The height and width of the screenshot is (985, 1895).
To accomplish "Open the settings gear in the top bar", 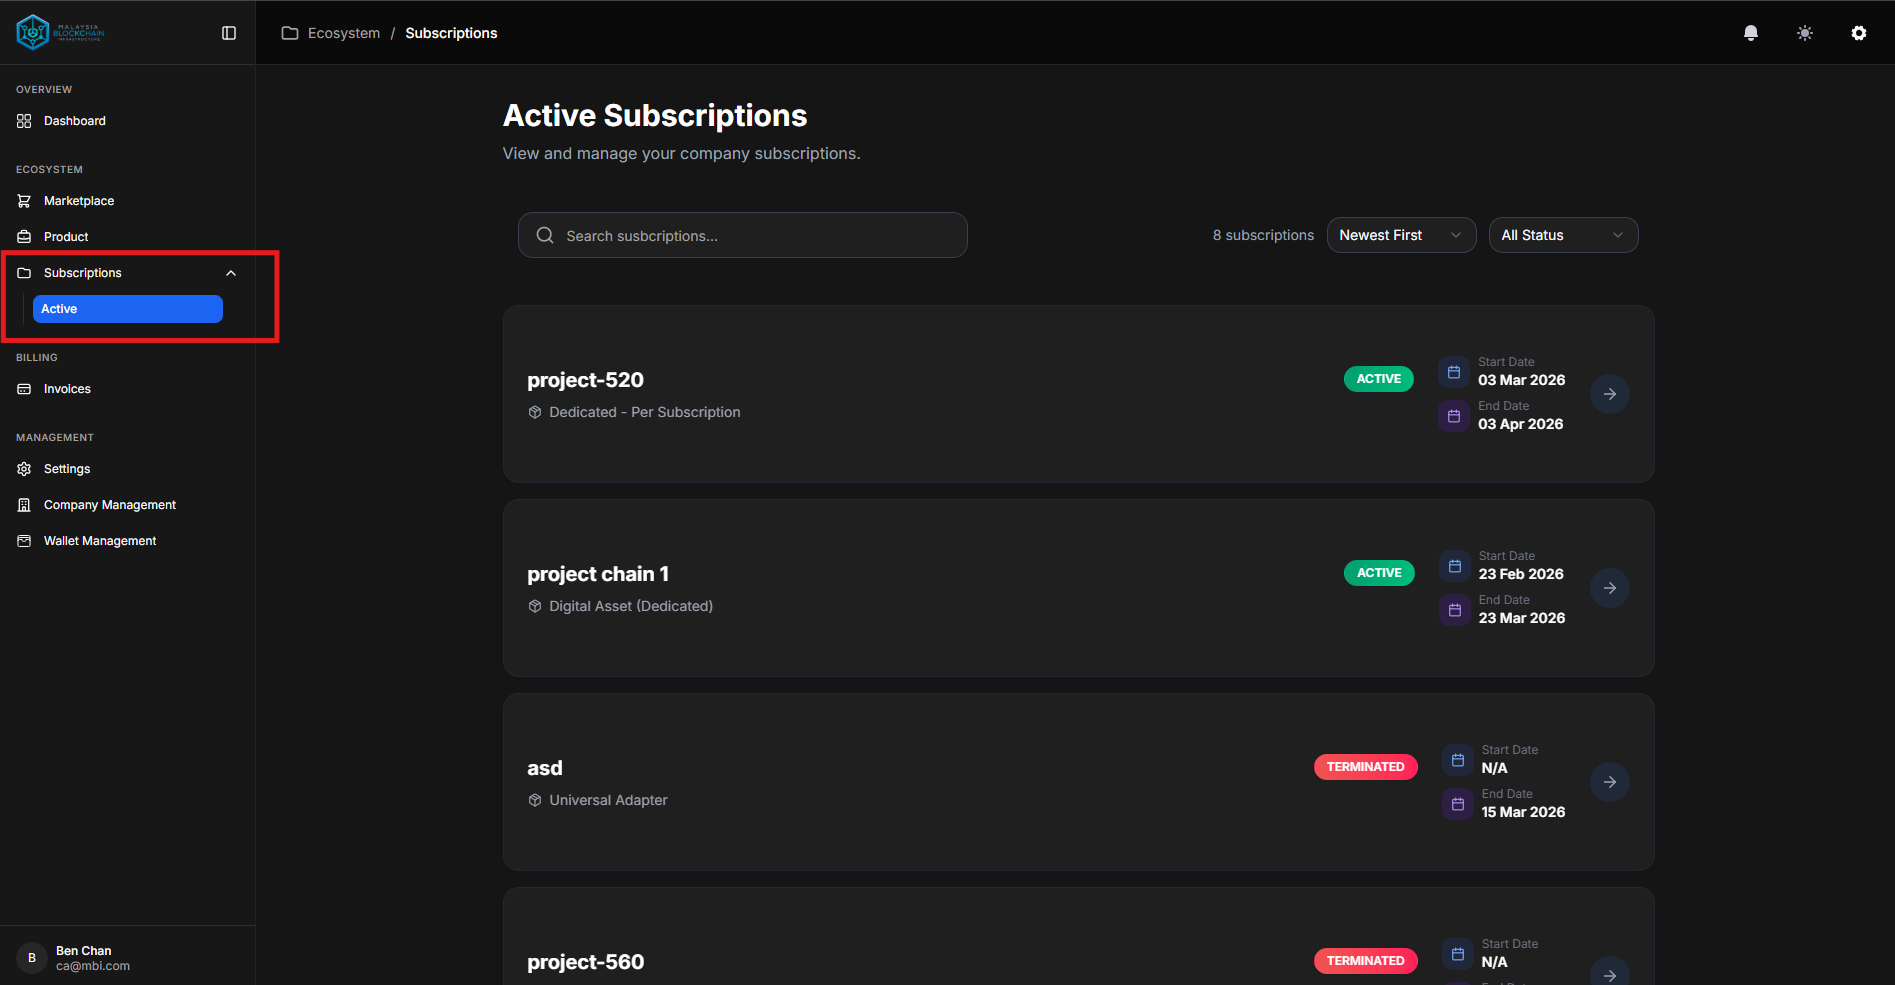I will tap(1858, 32).
